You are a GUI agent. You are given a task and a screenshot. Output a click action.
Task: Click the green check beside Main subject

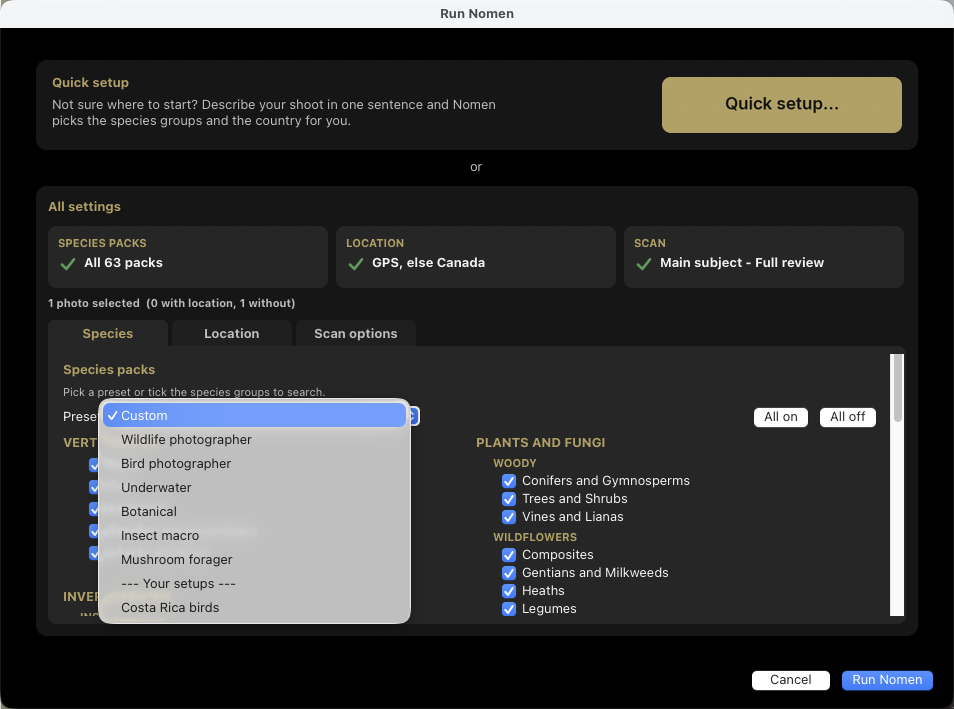point(644,264)
